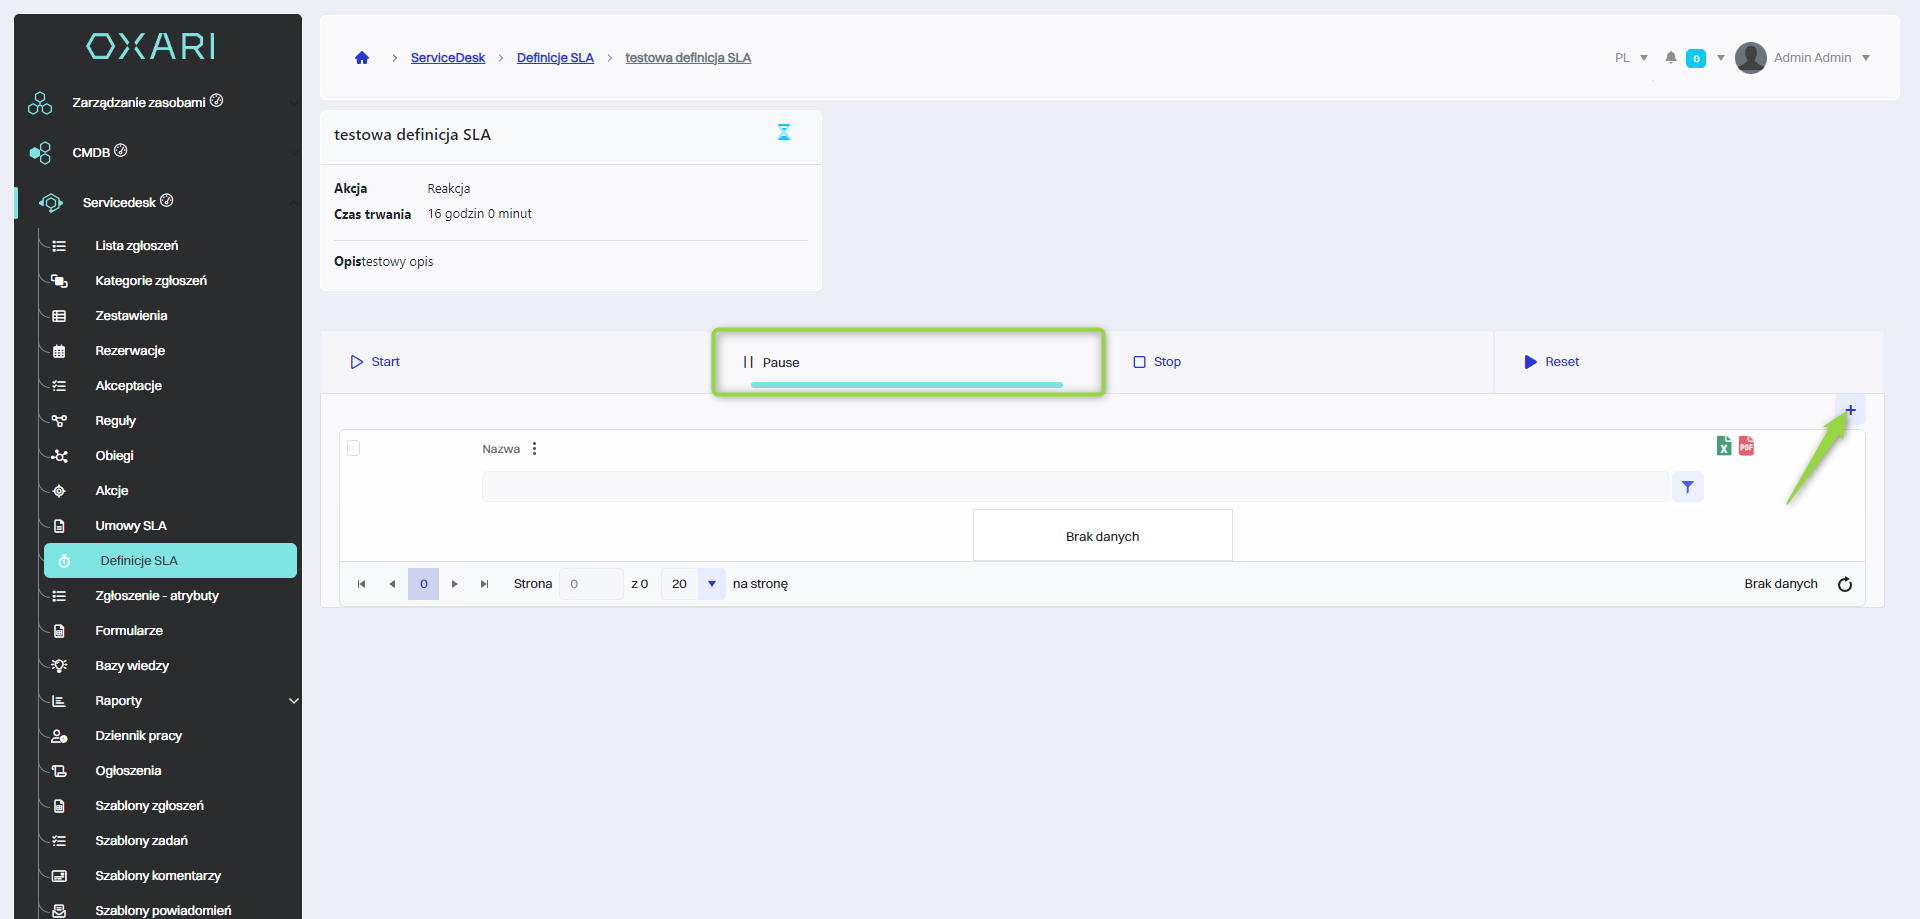Open the PL language dropdown
1920x919 pixels.
(x=1631, y=58)
